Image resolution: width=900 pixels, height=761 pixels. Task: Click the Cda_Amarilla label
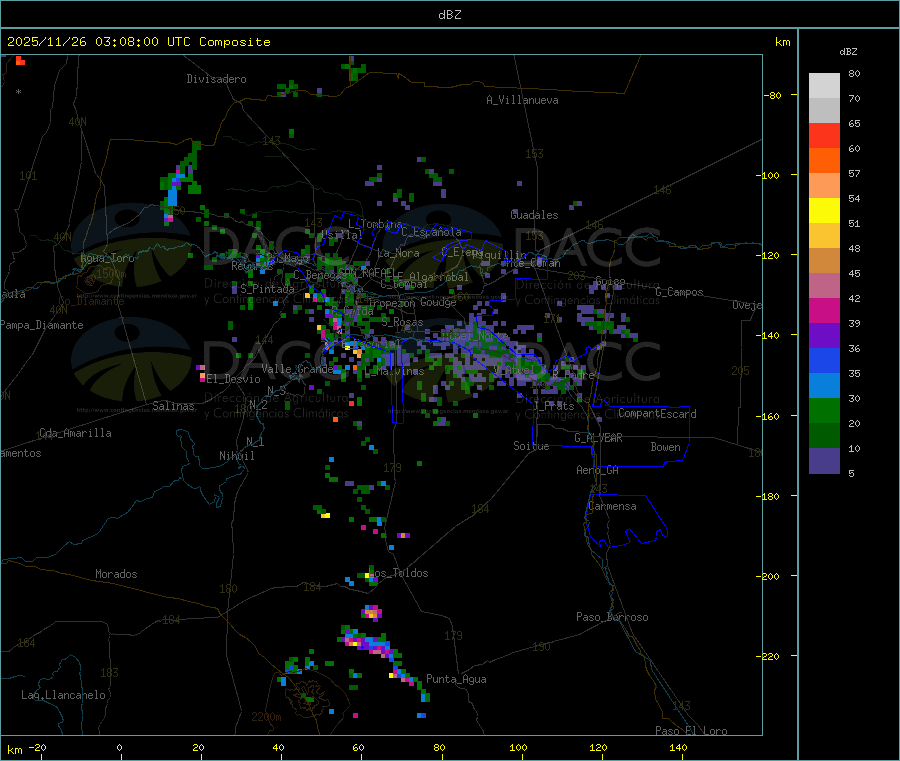(75, 433)
